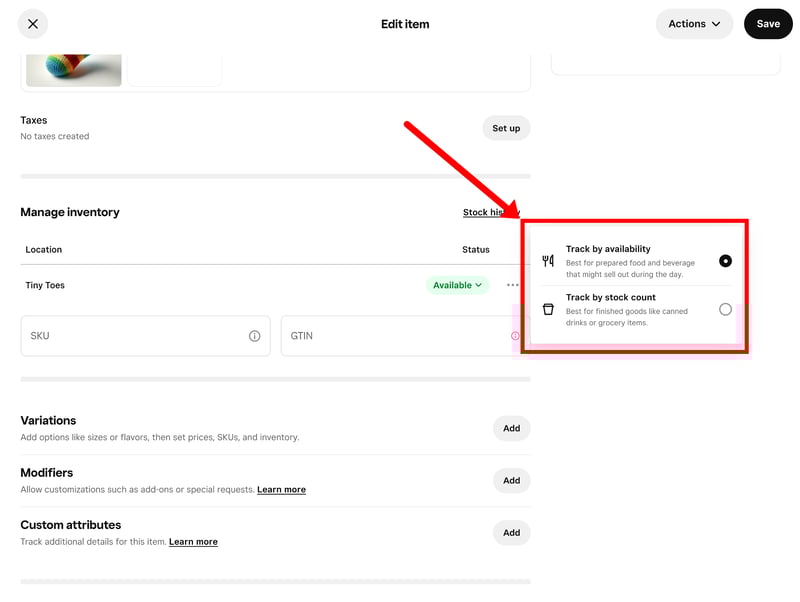Click the info icon in GTIN field

tap(515, 336)
